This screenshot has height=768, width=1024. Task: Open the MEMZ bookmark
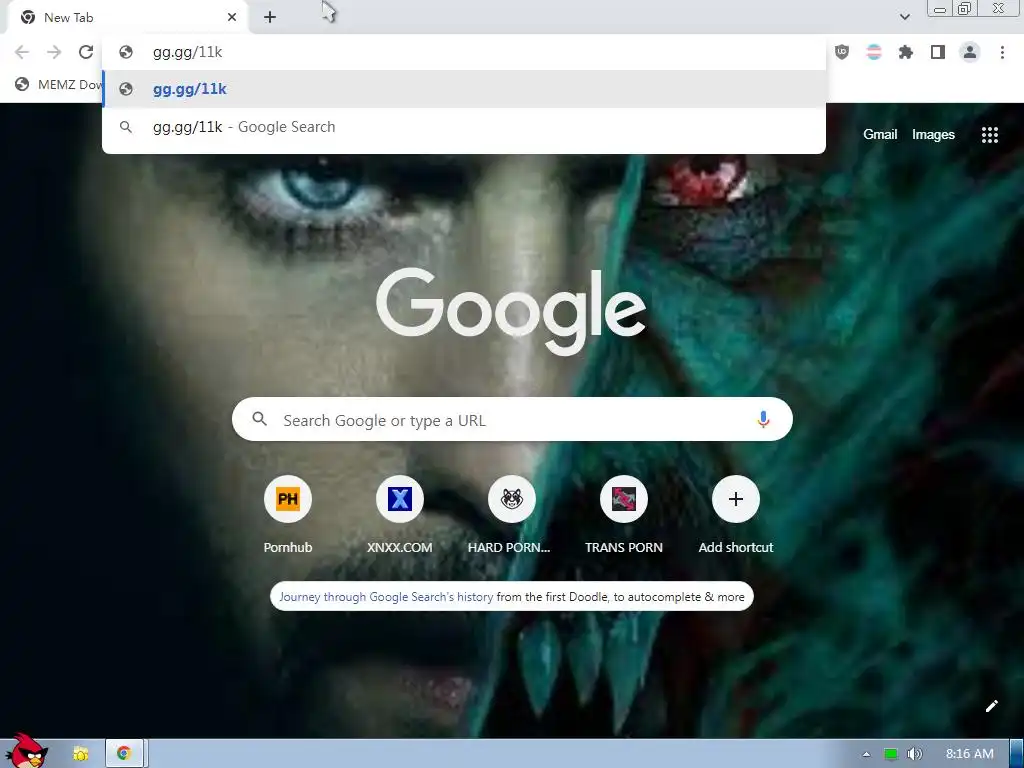tap(59, 84)
